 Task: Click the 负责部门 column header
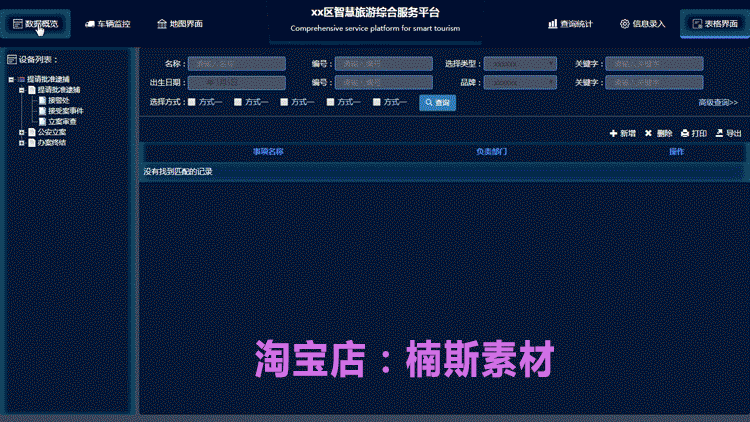(x=492, y=152)
